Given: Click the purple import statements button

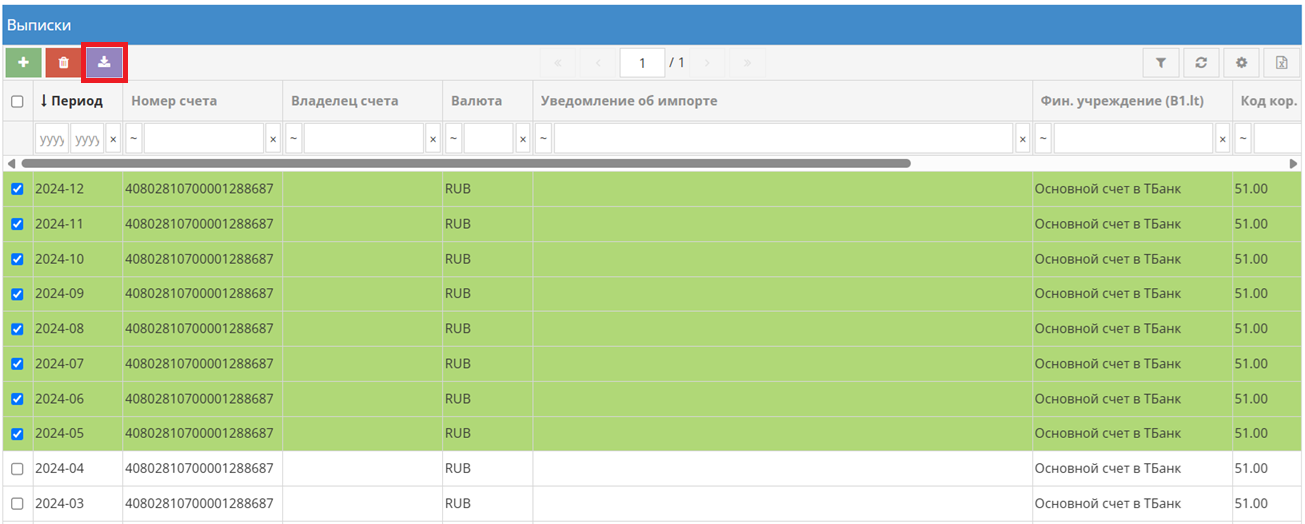Looking at the screenshot, I should 104,62.
